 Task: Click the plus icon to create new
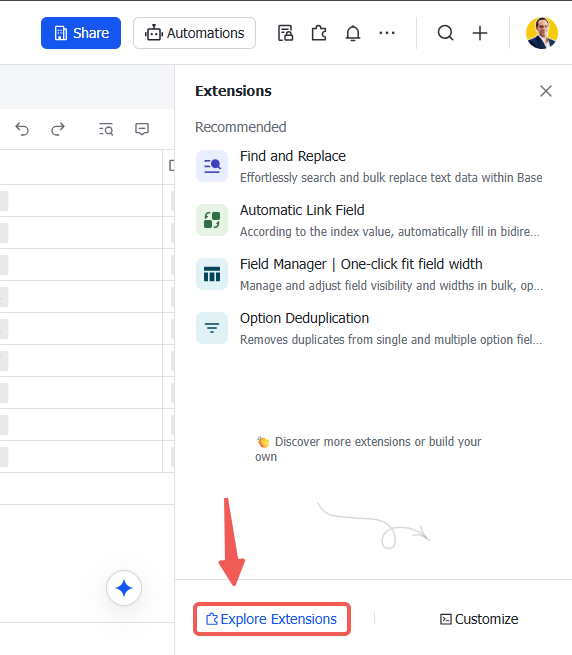pos(480,33)
